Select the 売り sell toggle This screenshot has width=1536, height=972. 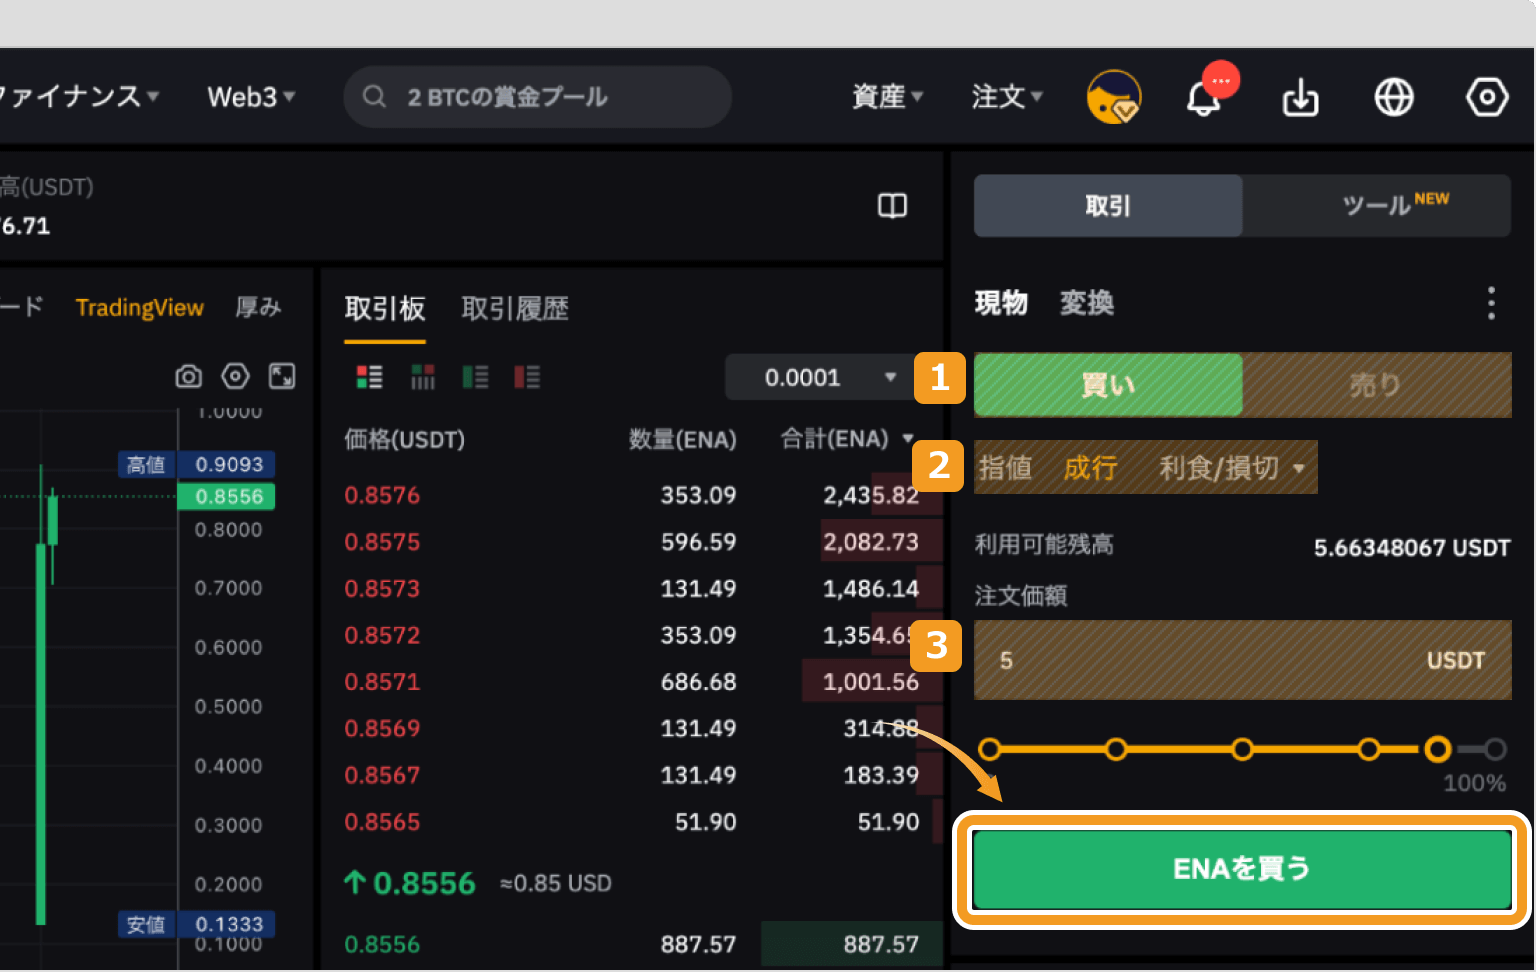click(x=1377, y=385)
